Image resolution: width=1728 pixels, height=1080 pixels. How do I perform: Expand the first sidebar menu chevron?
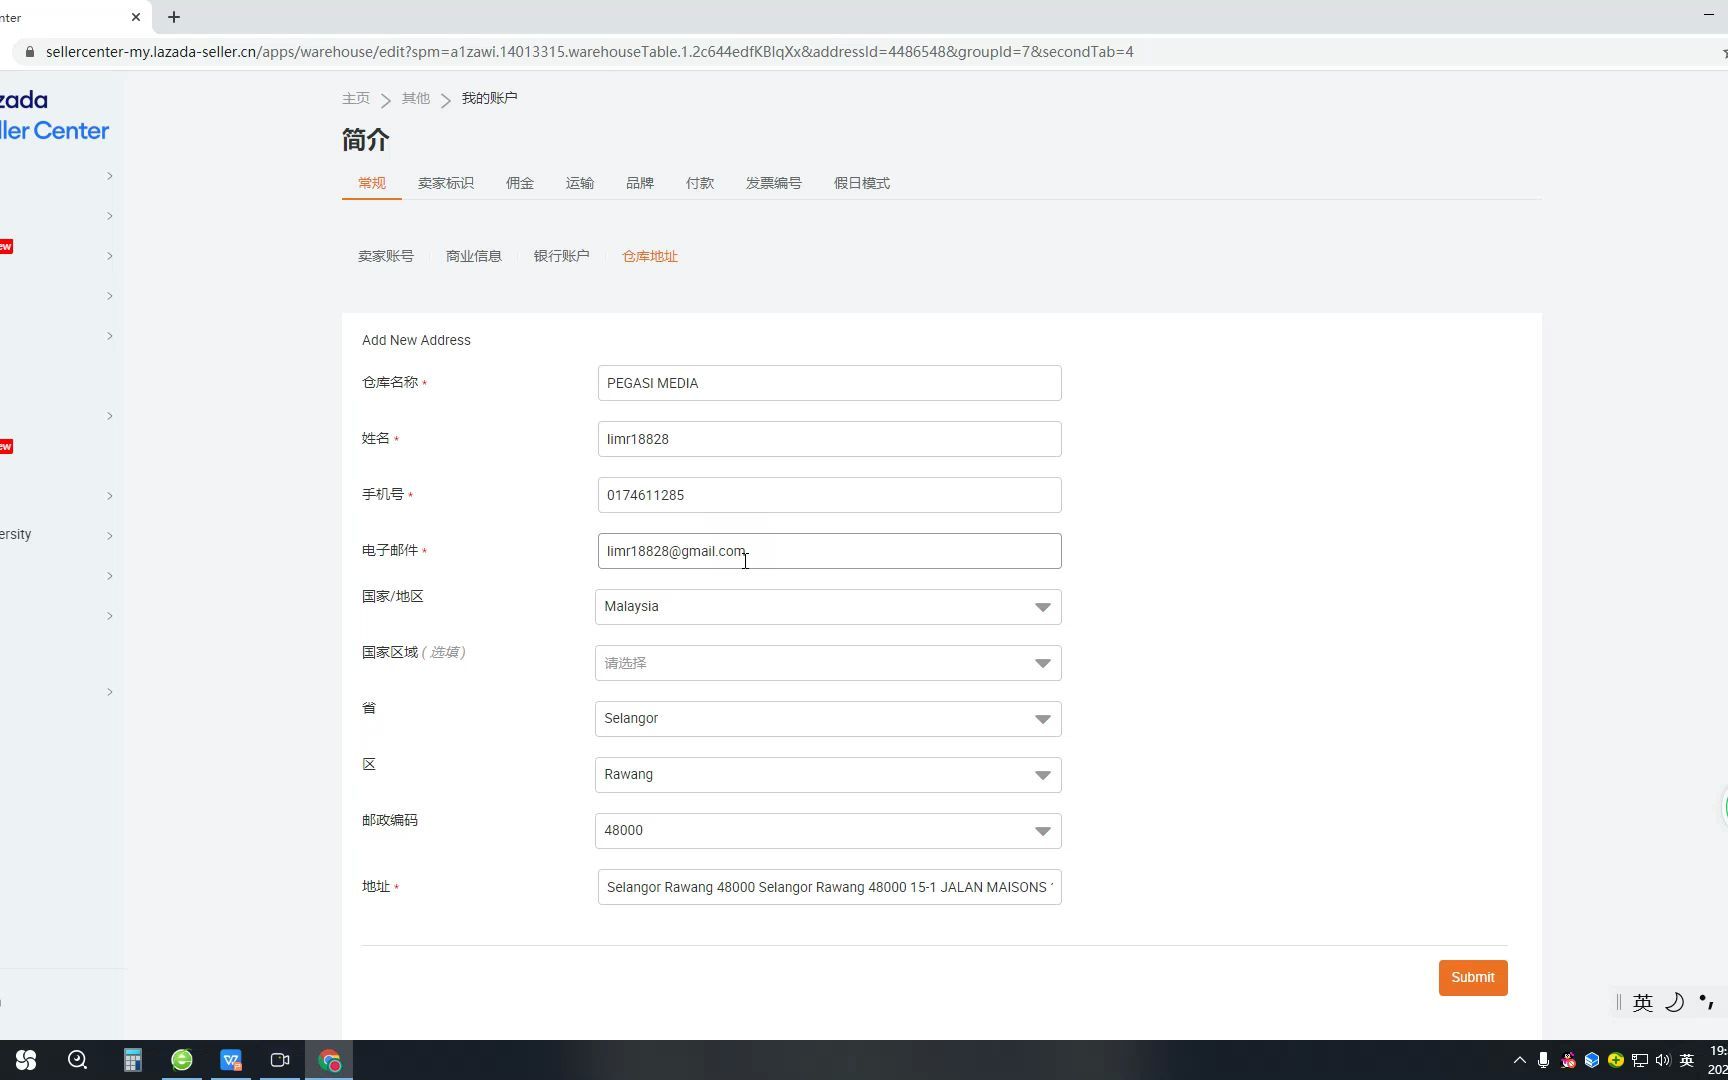110,176
